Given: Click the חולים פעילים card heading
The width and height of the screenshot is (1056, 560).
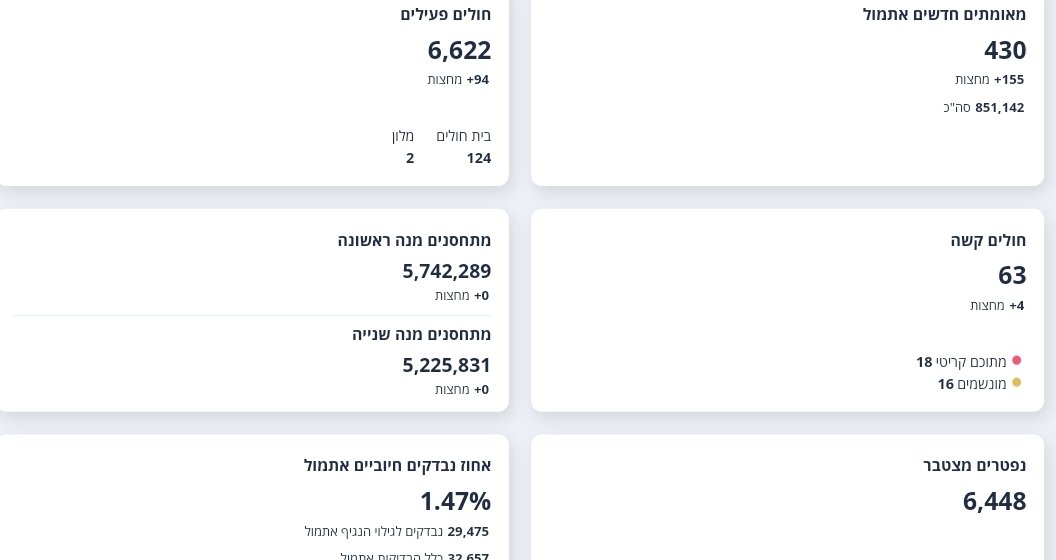Looking at the screenshot, I should pyautogui.click(x=445, y=14).
